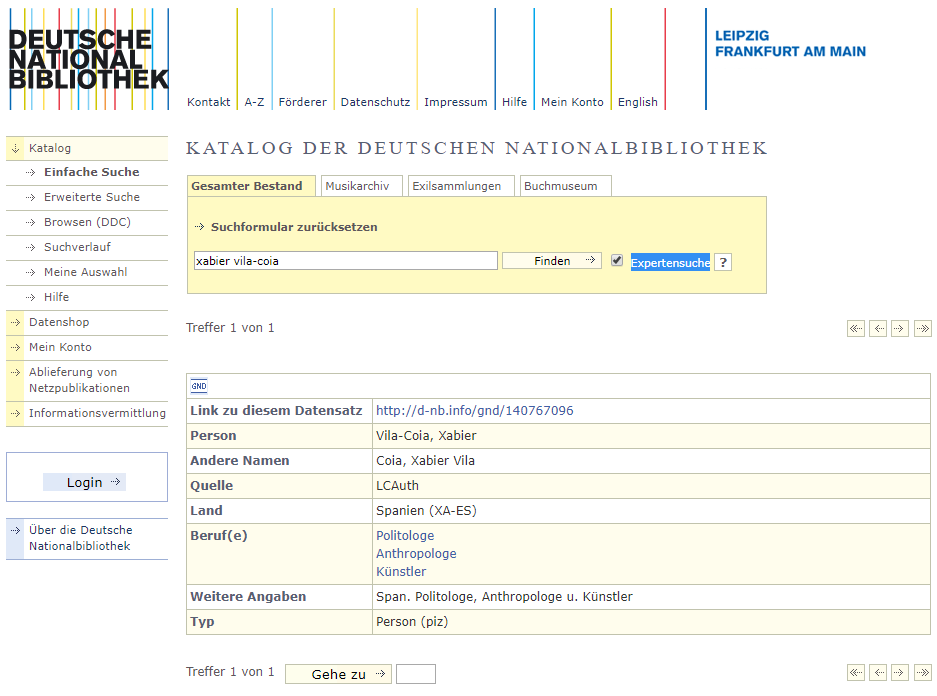Screen dimensions: 937x696
Task: Click the Login button
Action: [x=84, y=482]
